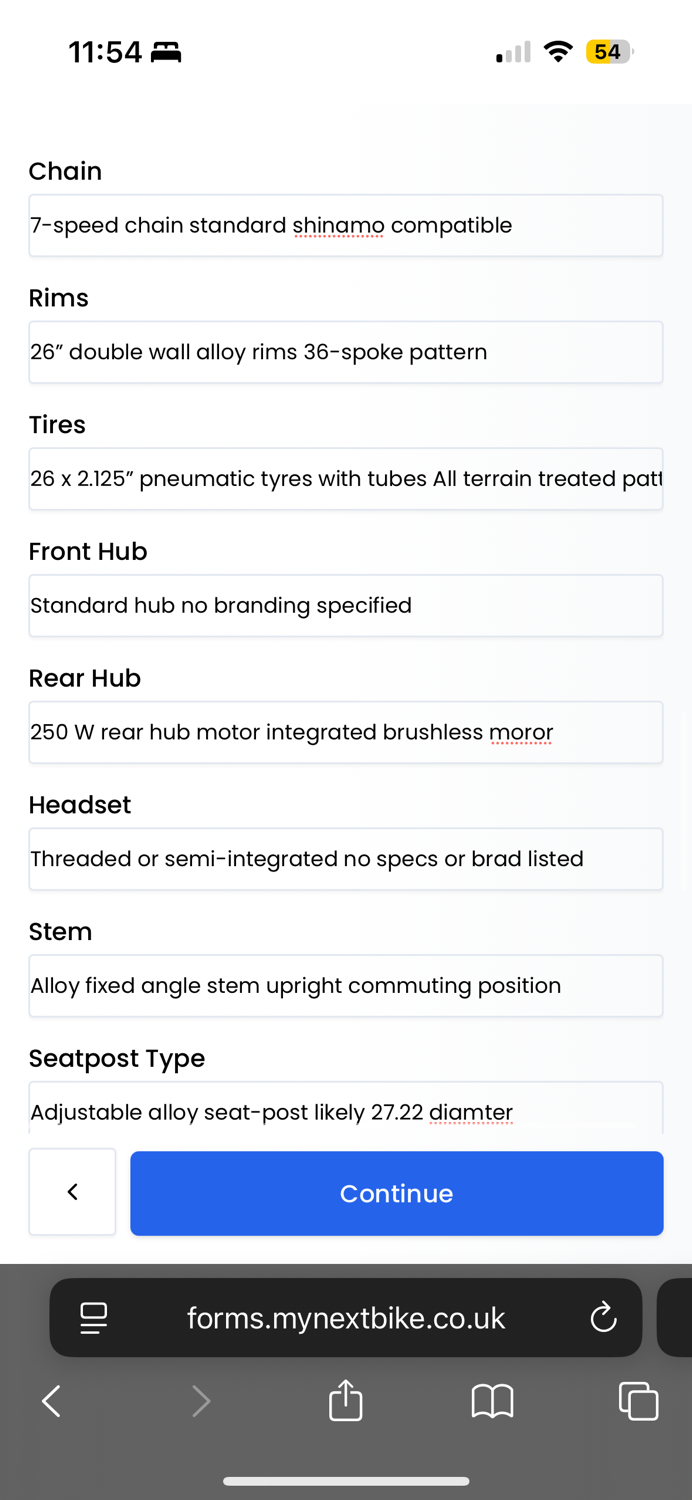
Task: Show all open tabs icon
Action: point(638,1400)
